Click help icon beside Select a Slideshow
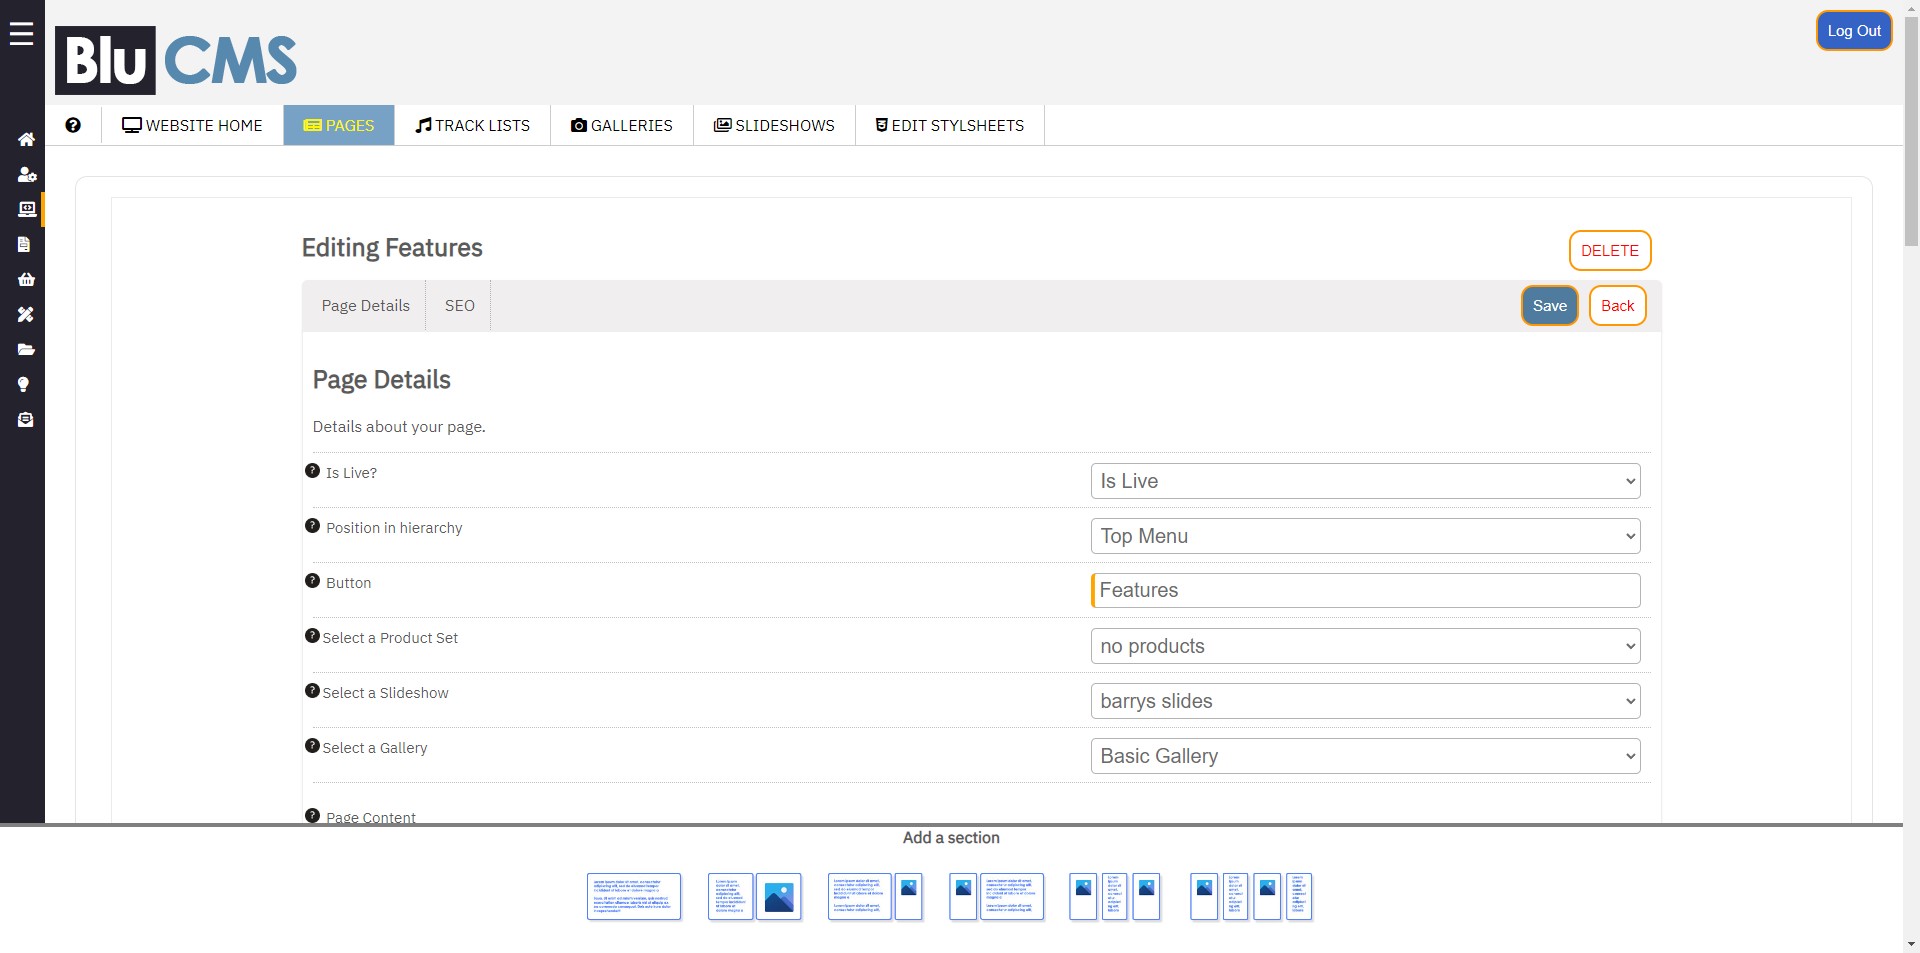1920x953 pixels. point(312,691)
